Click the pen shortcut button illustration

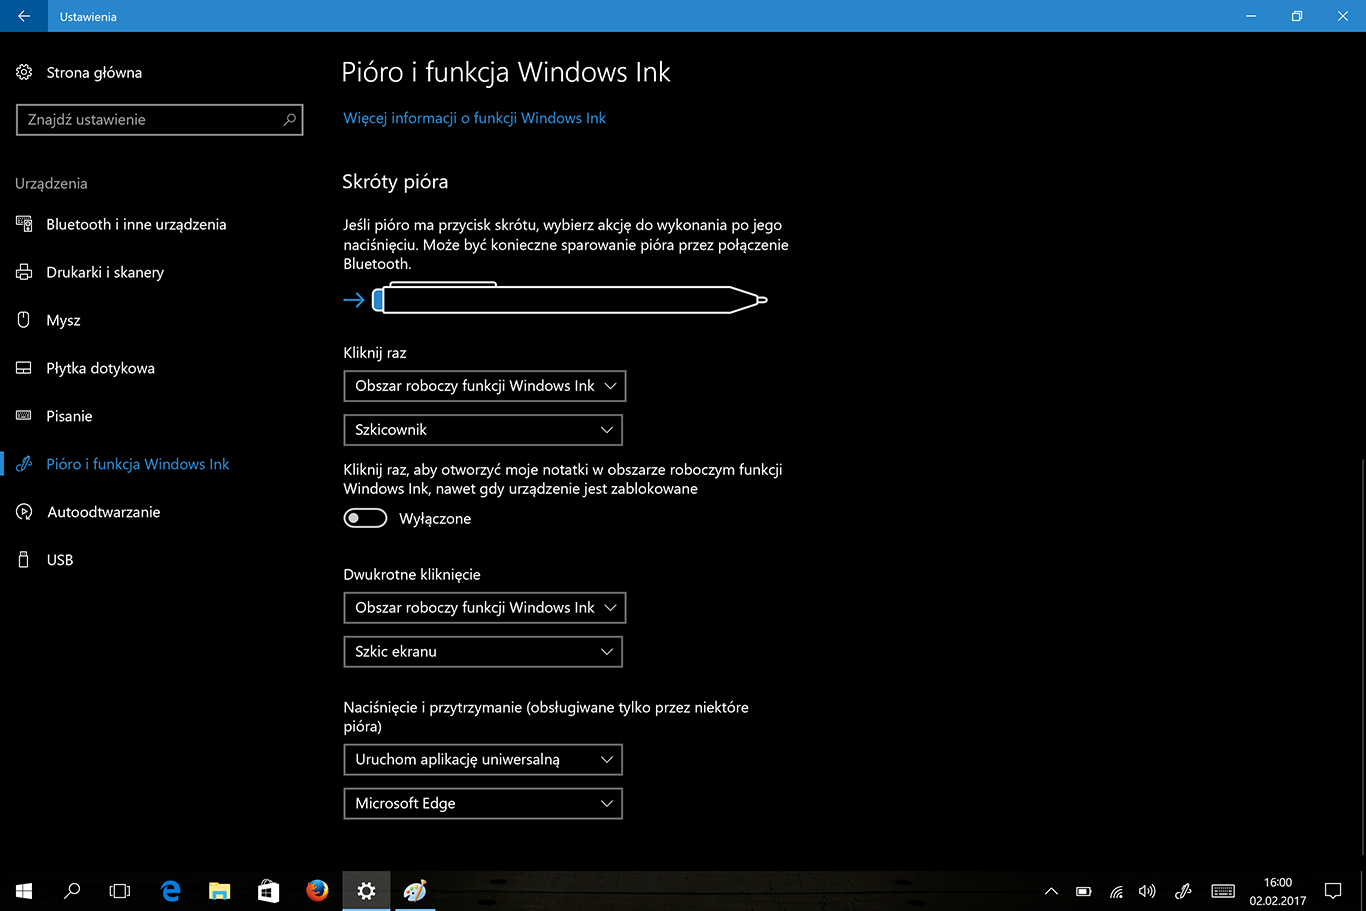[x=378, y=300]
